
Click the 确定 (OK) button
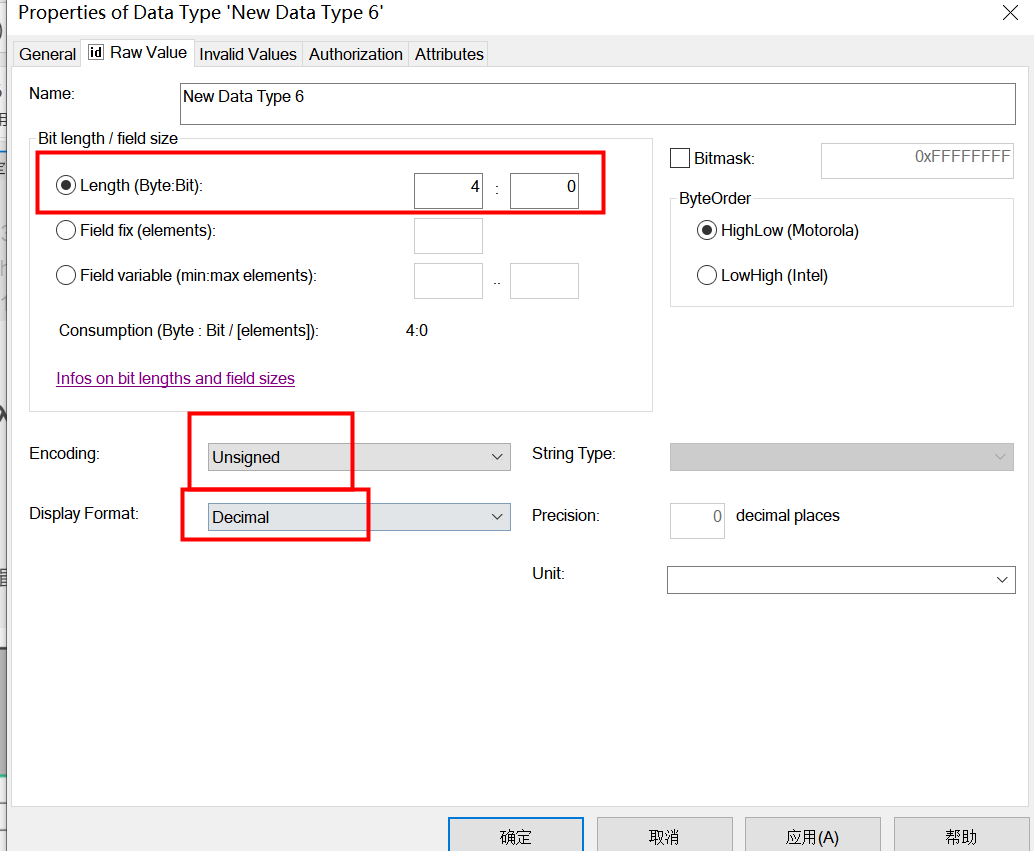(516, 836)
